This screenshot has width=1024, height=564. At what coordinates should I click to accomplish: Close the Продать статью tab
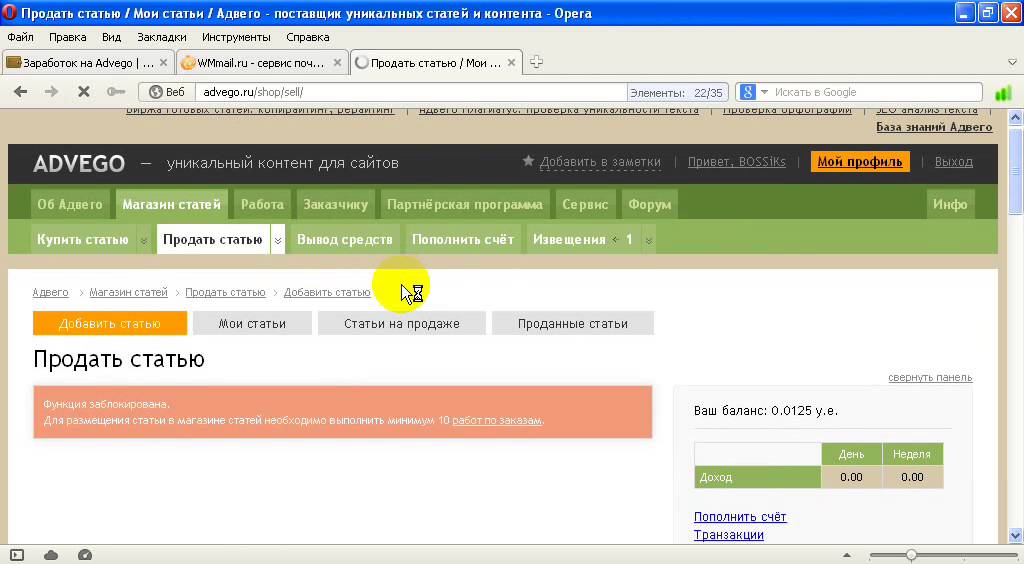click(511, 63)
